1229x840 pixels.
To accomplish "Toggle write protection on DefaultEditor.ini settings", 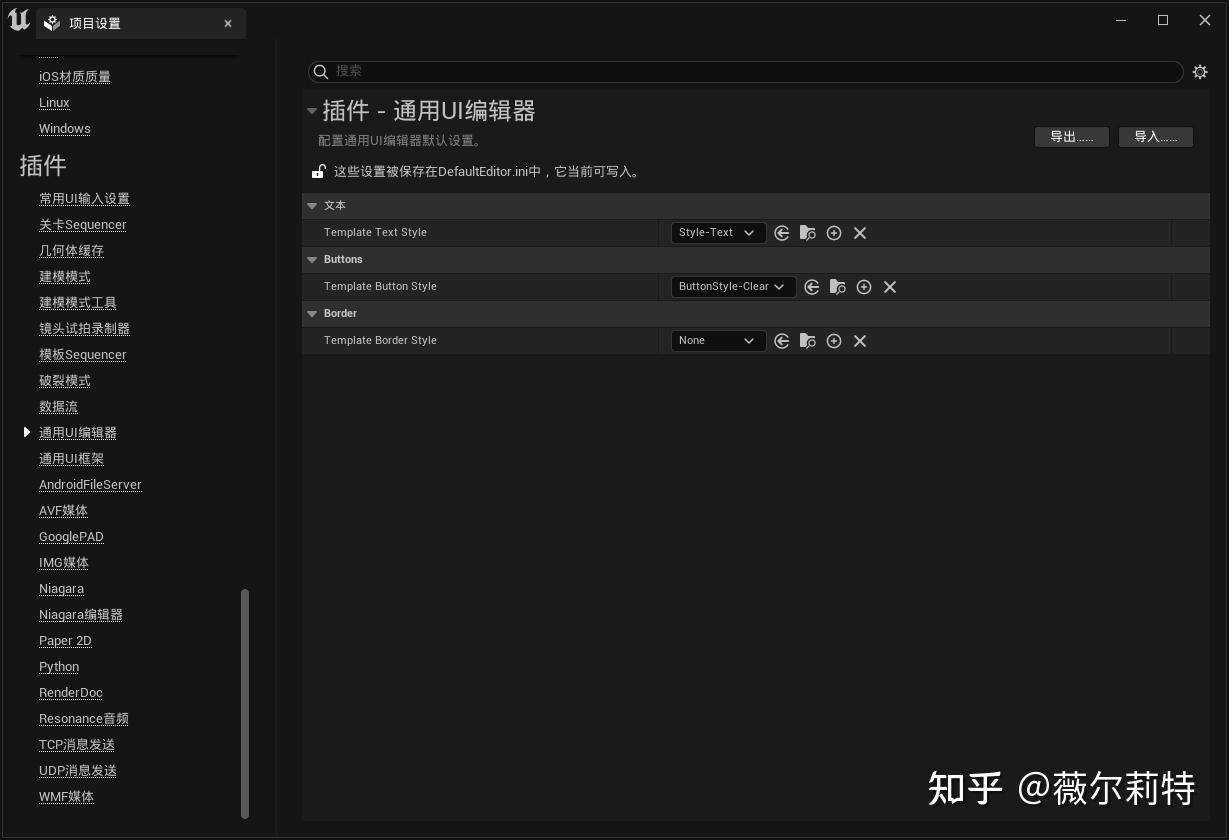I will pos(318,170).
